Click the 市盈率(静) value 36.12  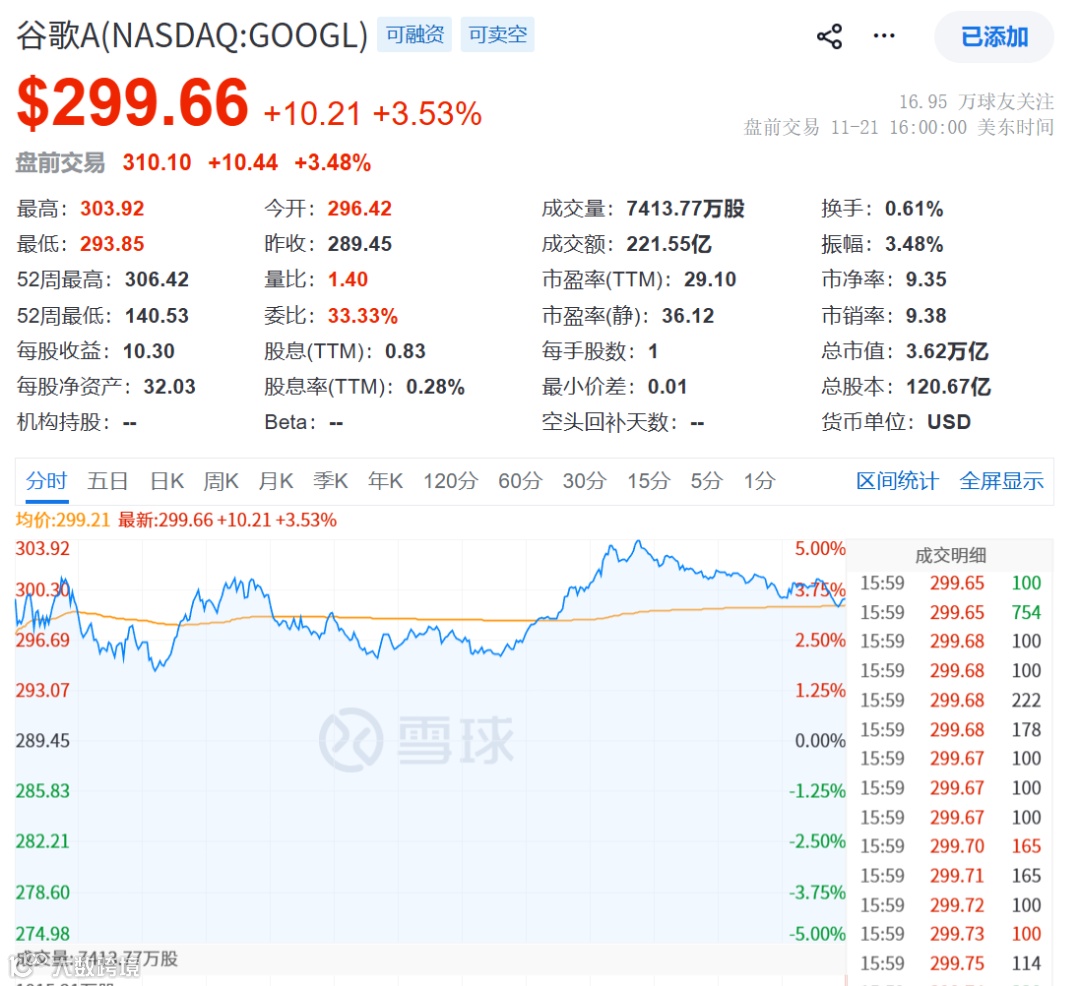(688, 315)
